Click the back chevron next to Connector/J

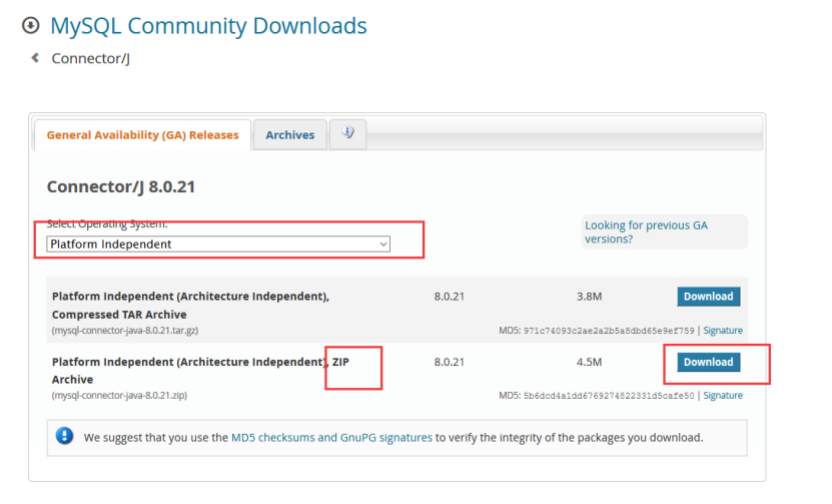[35, 58]
